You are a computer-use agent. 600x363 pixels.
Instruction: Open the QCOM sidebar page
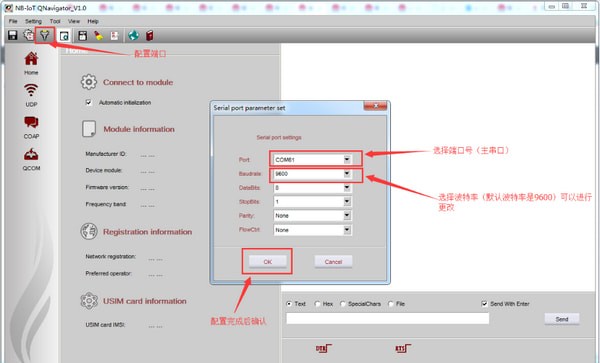click(x=31, y=159)
